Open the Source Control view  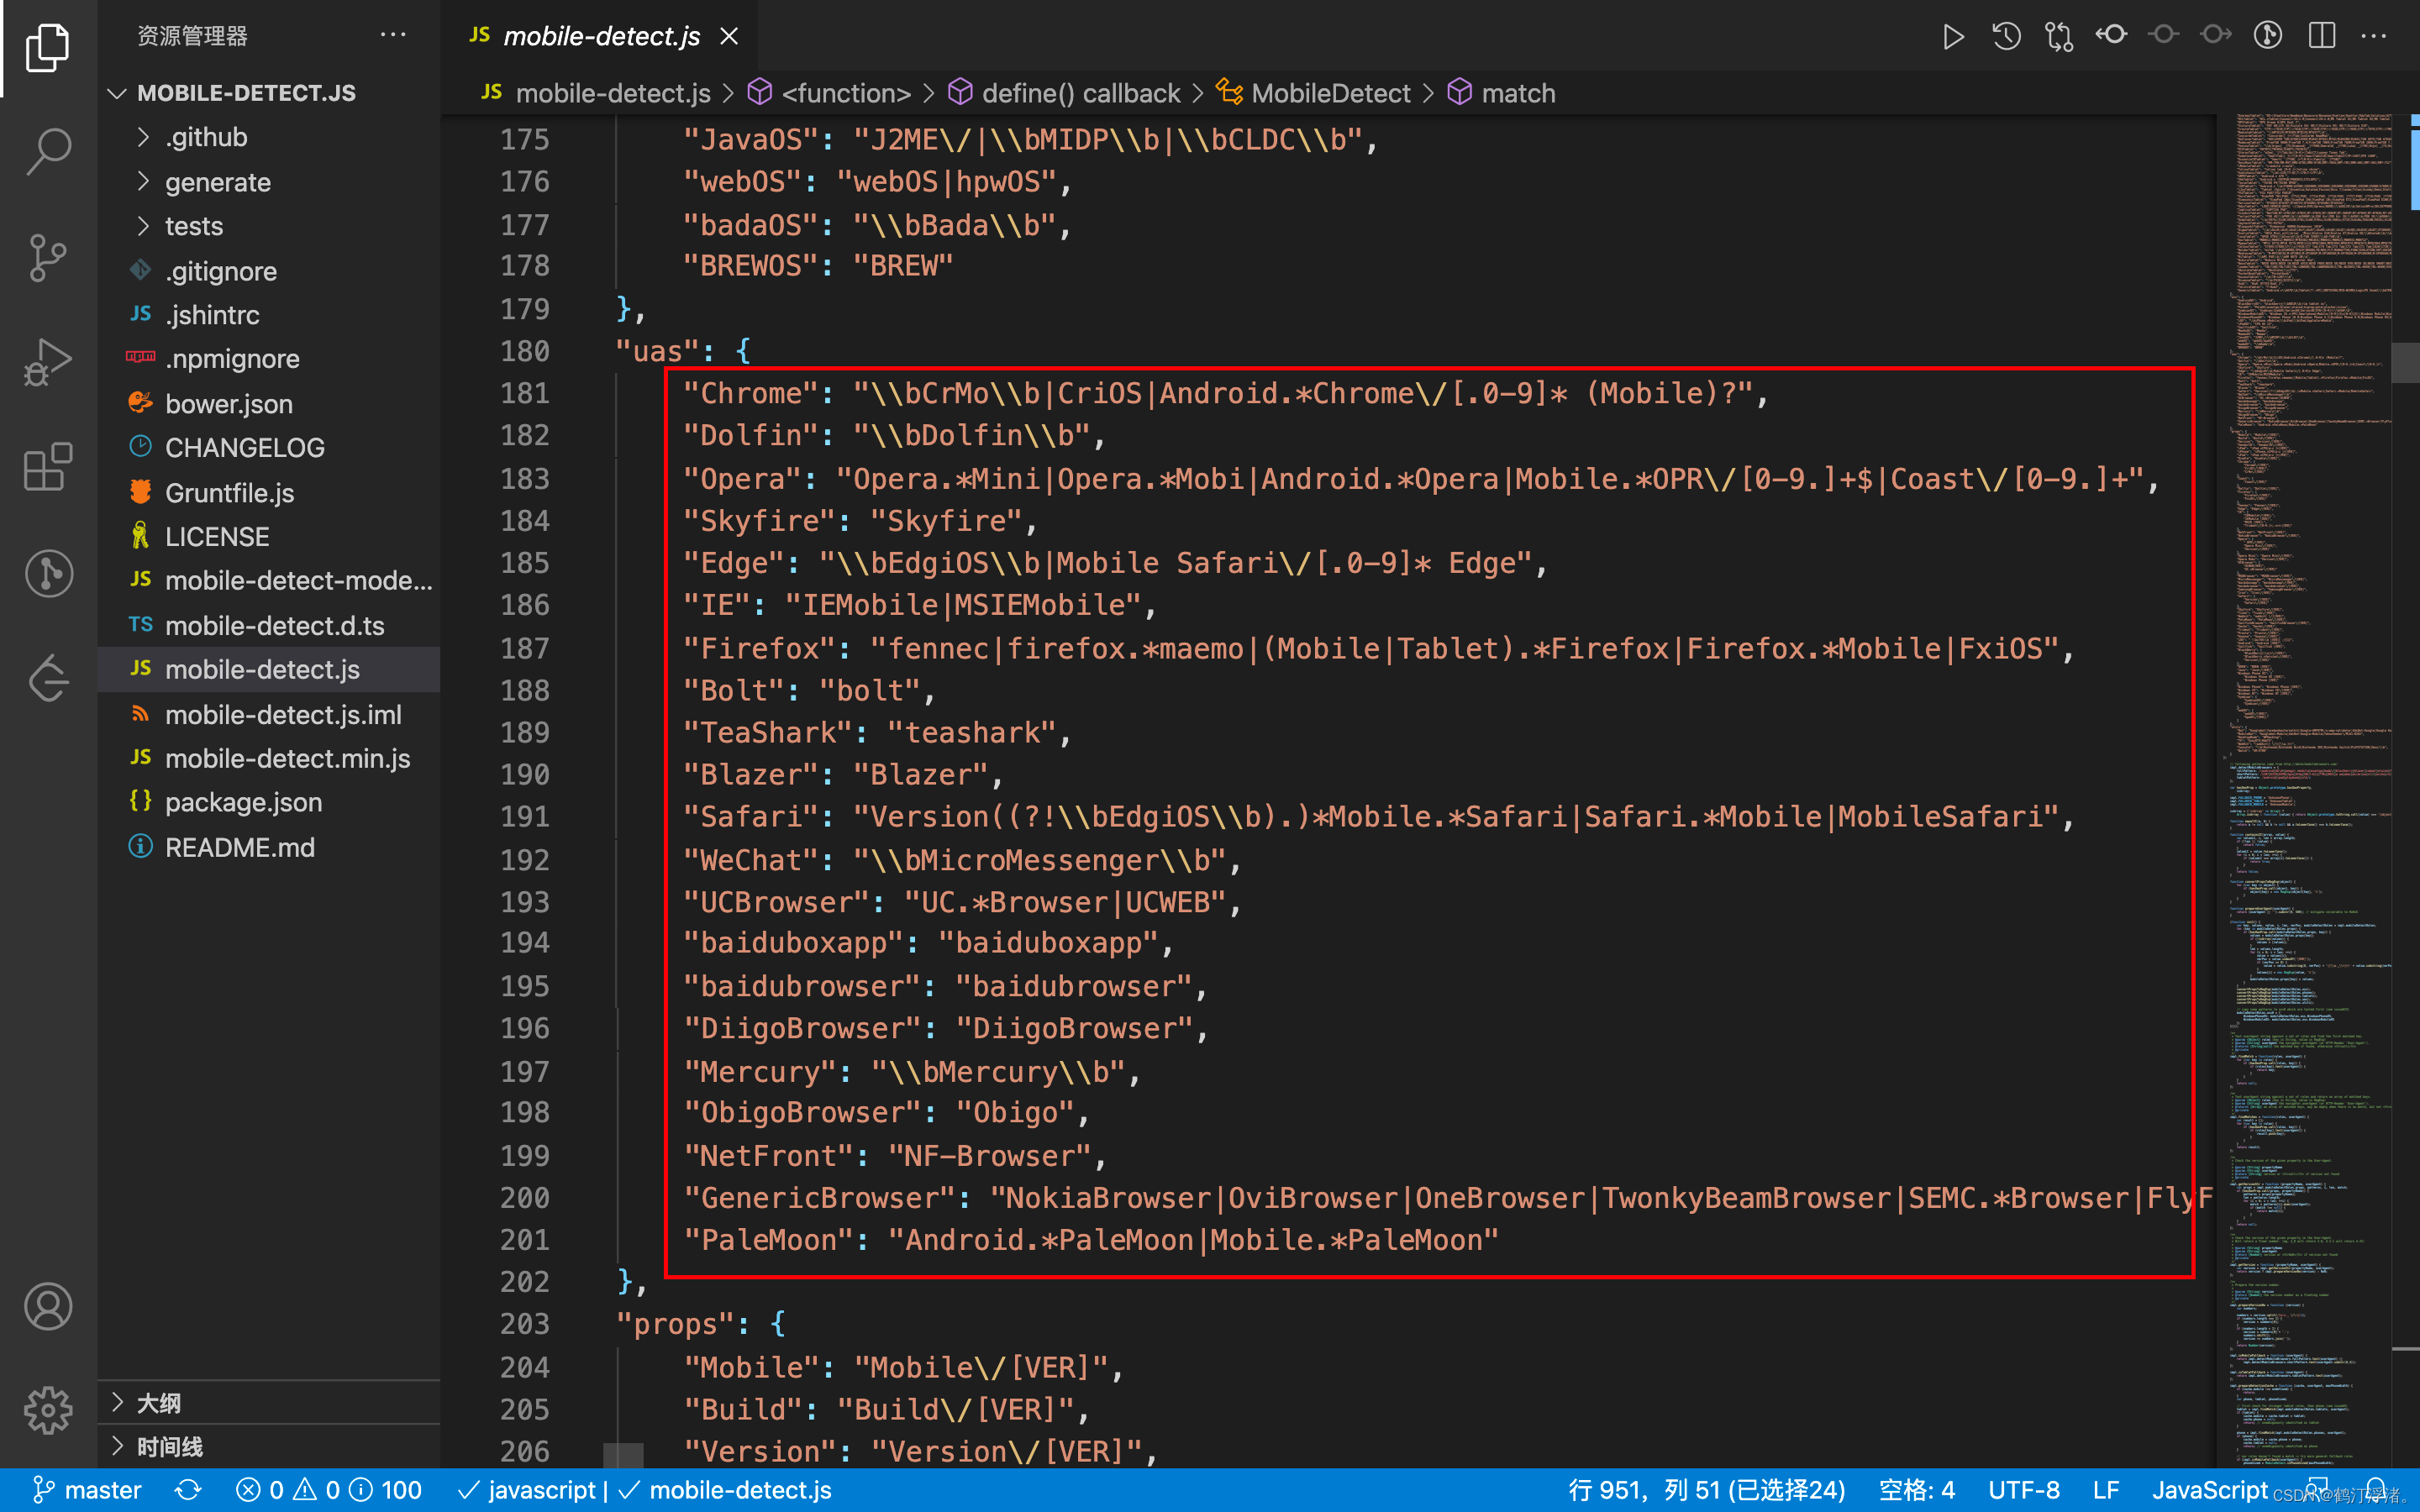pyautogui.click(x=48, y=258)
